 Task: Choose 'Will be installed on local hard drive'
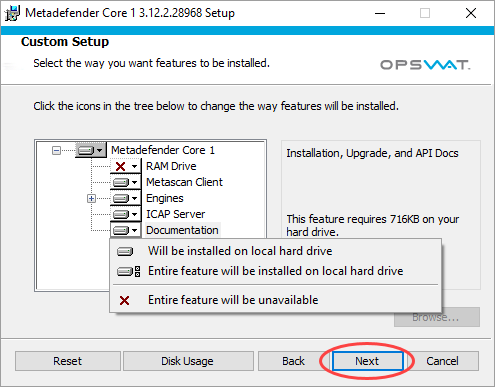[275, 251]
